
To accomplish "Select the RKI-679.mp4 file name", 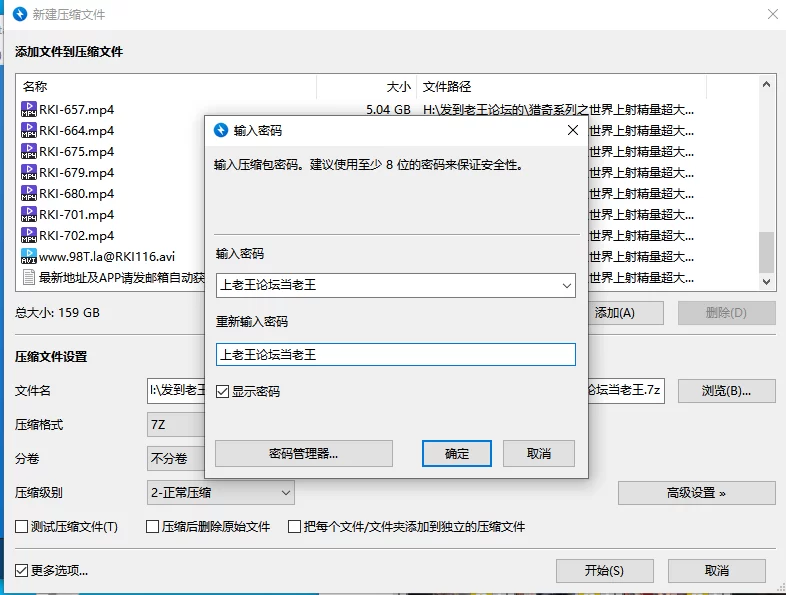I will click(76, 173).
